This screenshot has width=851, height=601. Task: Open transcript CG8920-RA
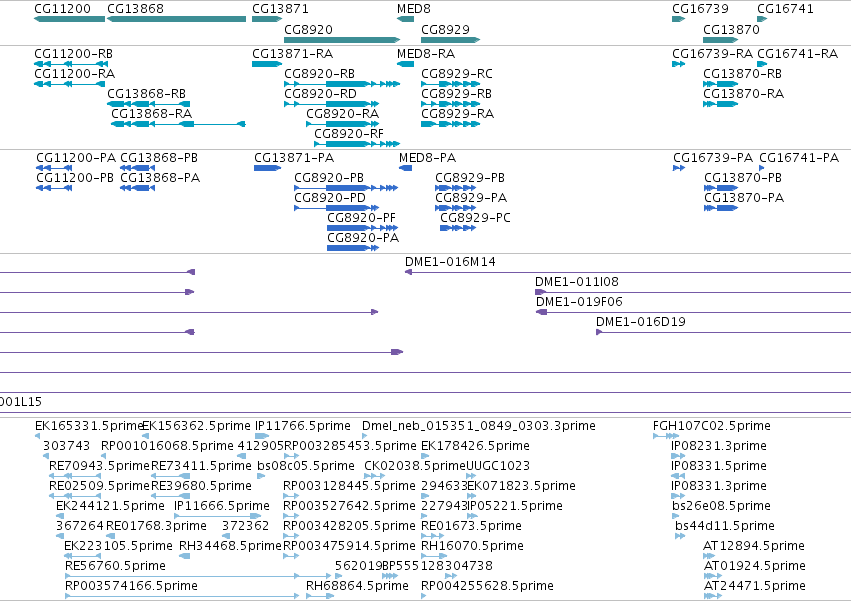[342, 114]
